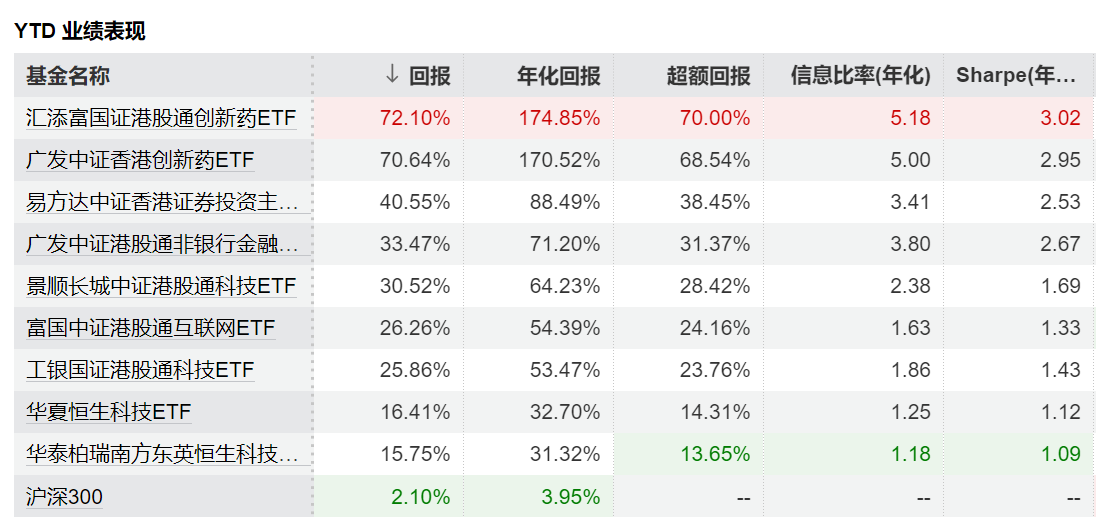Image resolution: width=1096 pixels, height=519 pixels.
Task: Open the 景顺长城中证港股通科技ETF link
Action: [161, 286]
